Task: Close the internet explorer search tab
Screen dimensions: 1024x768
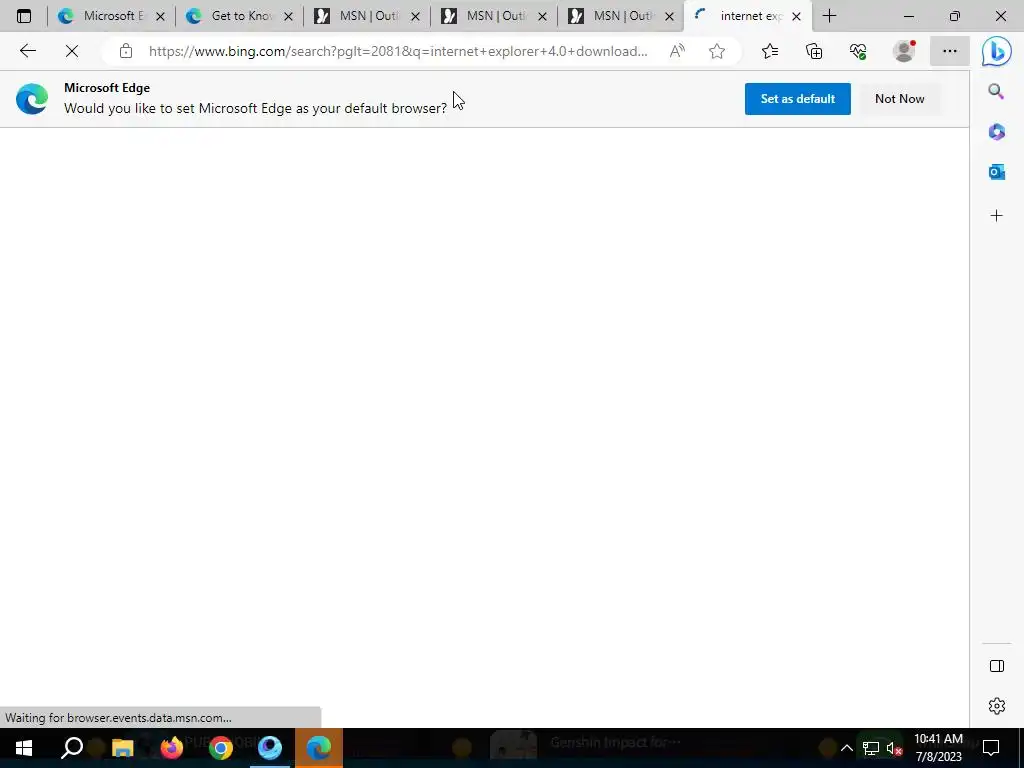Action: pyautogui.click(x=796, y=17)
